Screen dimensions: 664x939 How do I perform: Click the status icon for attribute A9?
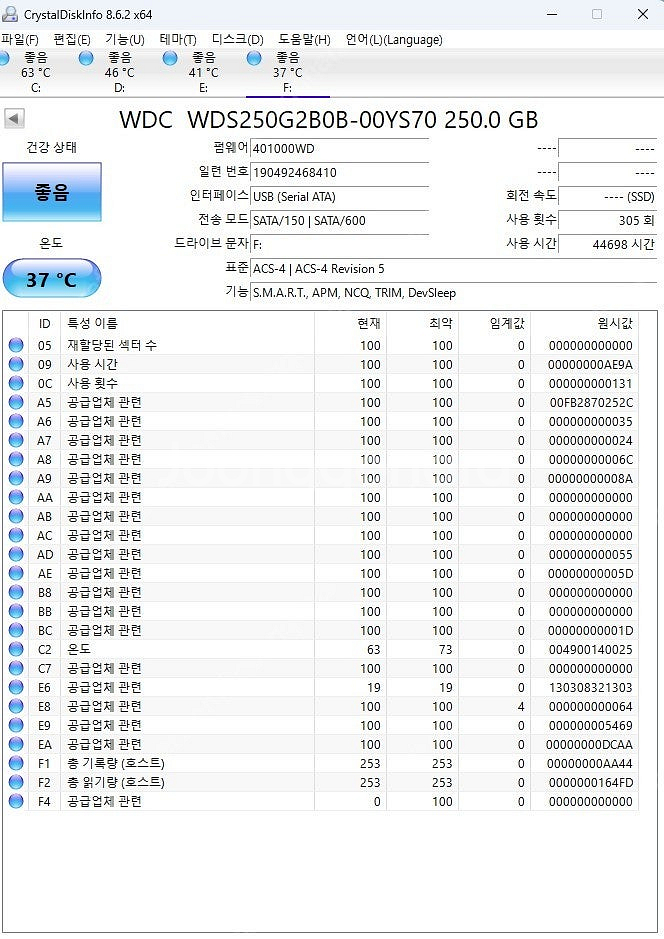coord(16,478)
